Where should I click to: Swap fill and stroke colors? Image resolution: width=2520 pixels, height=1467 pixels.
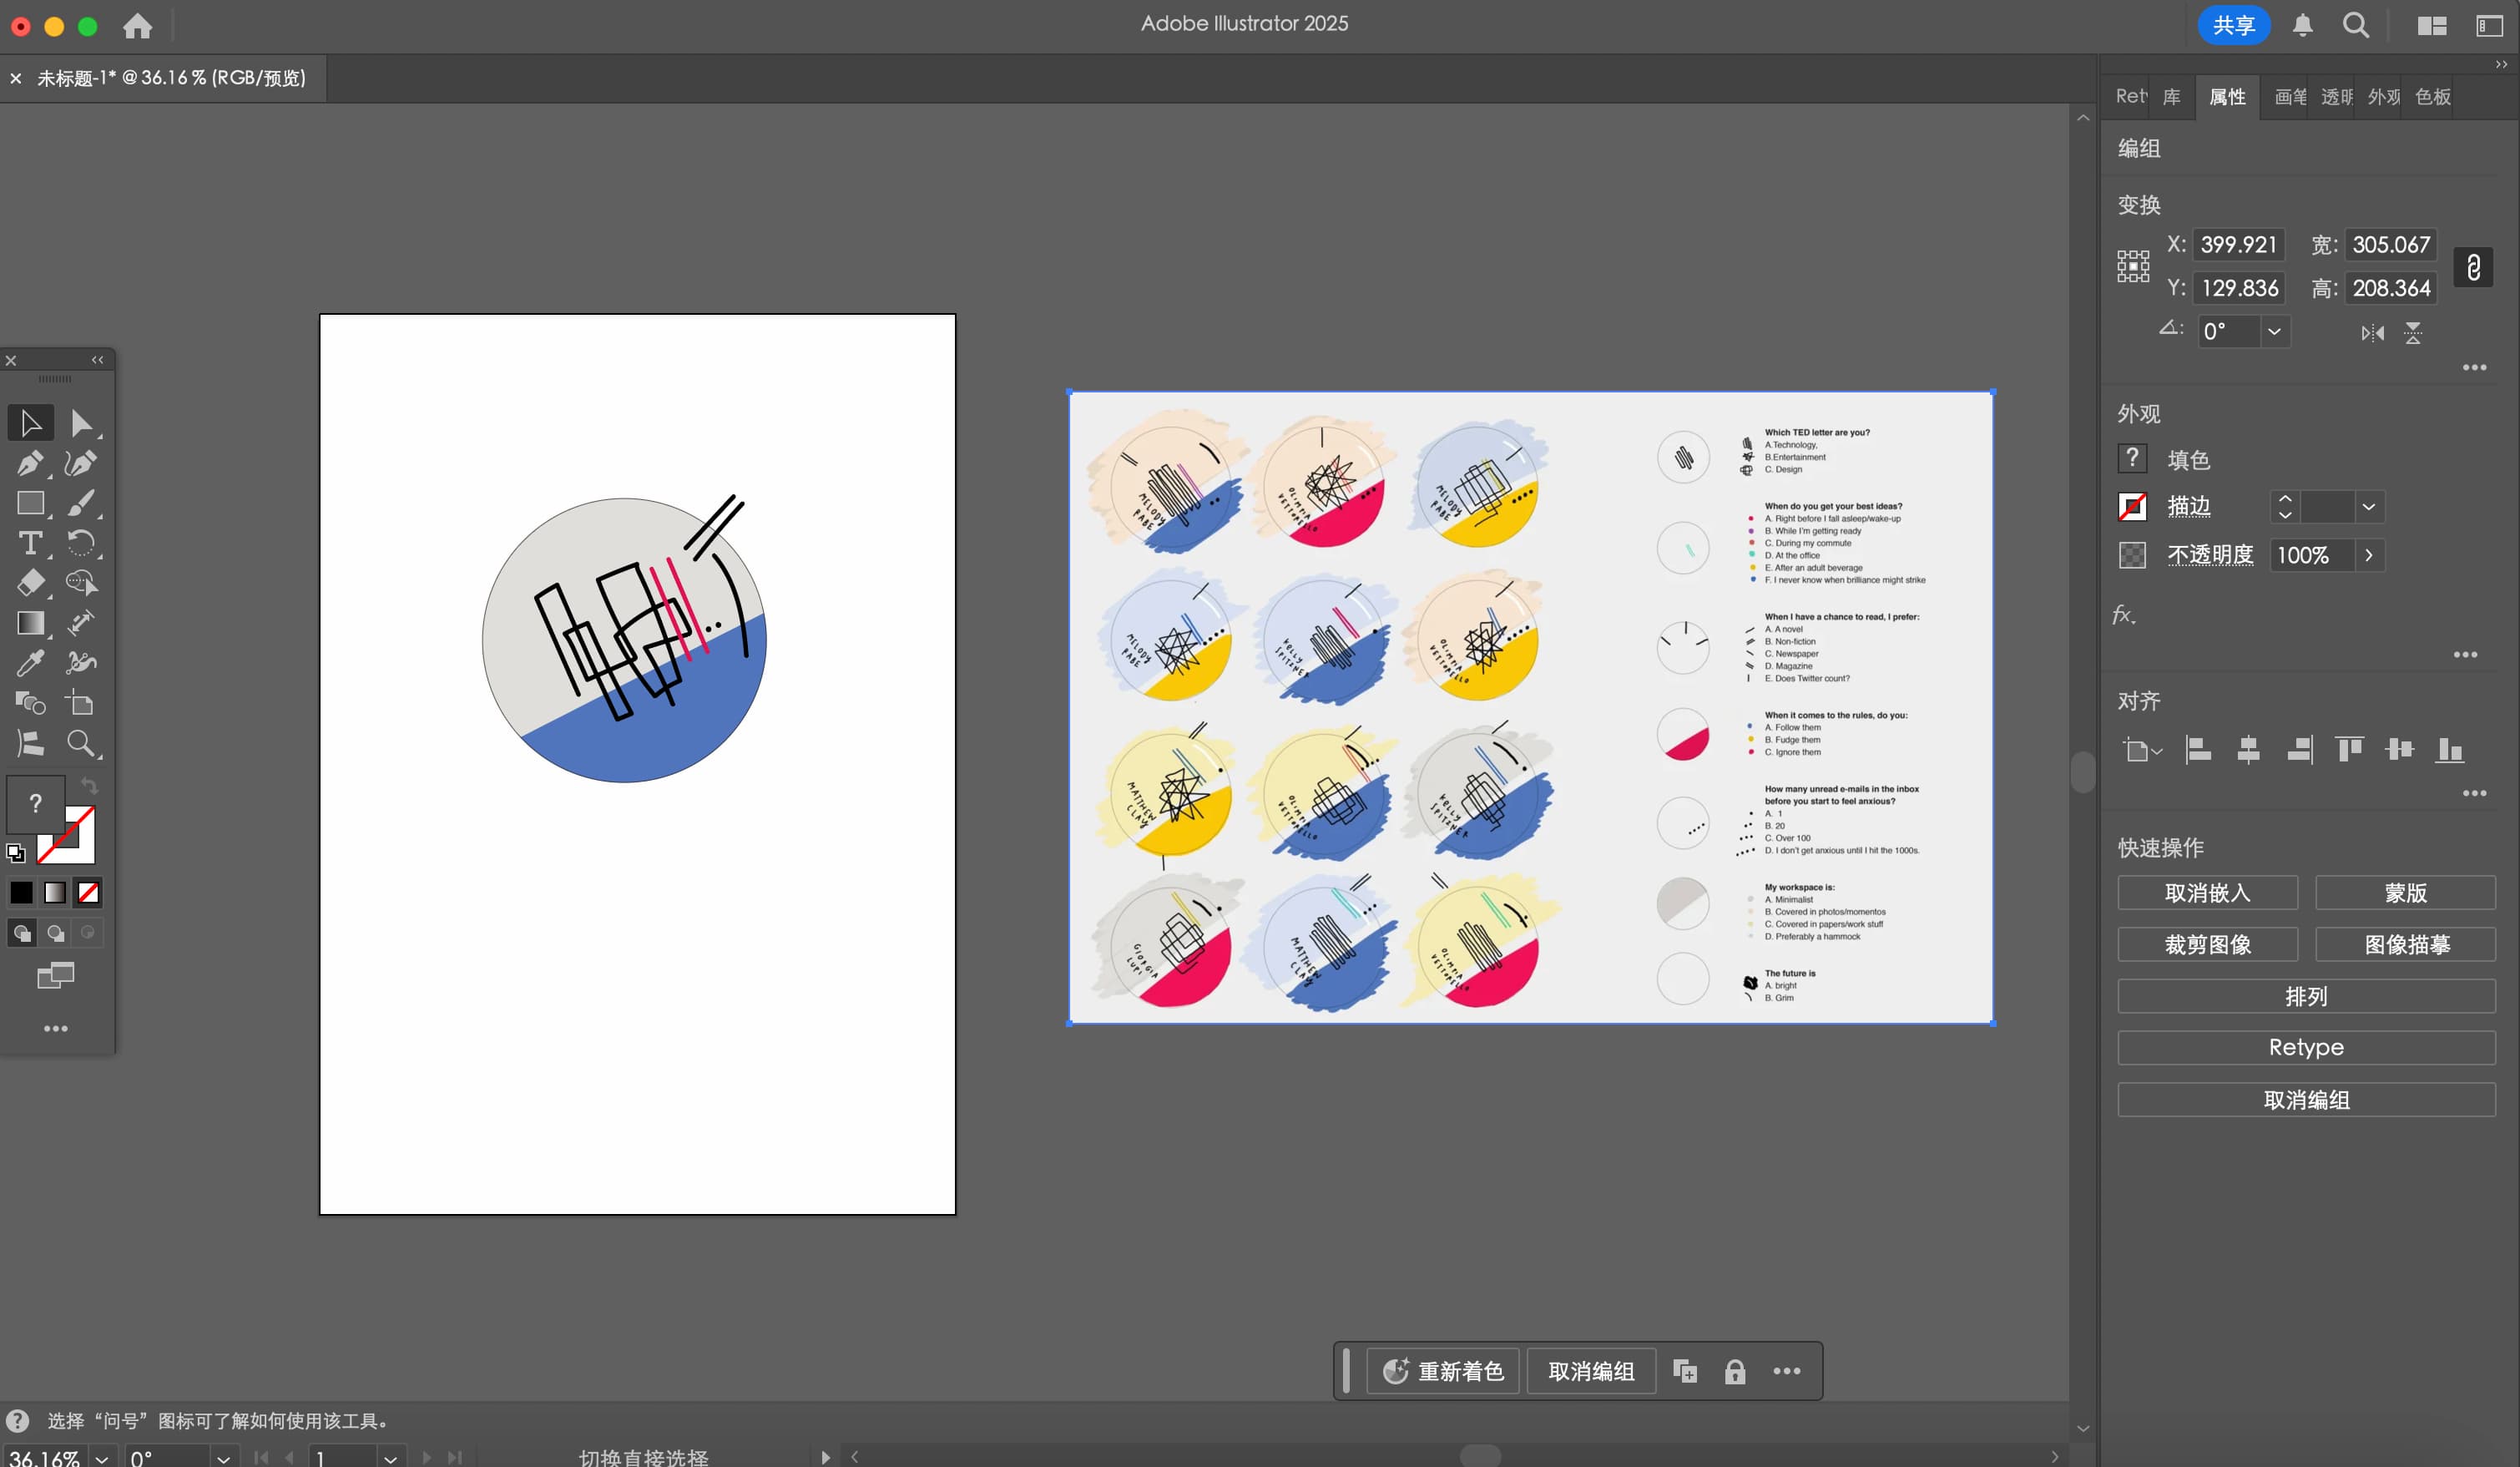tap(90, 786)
